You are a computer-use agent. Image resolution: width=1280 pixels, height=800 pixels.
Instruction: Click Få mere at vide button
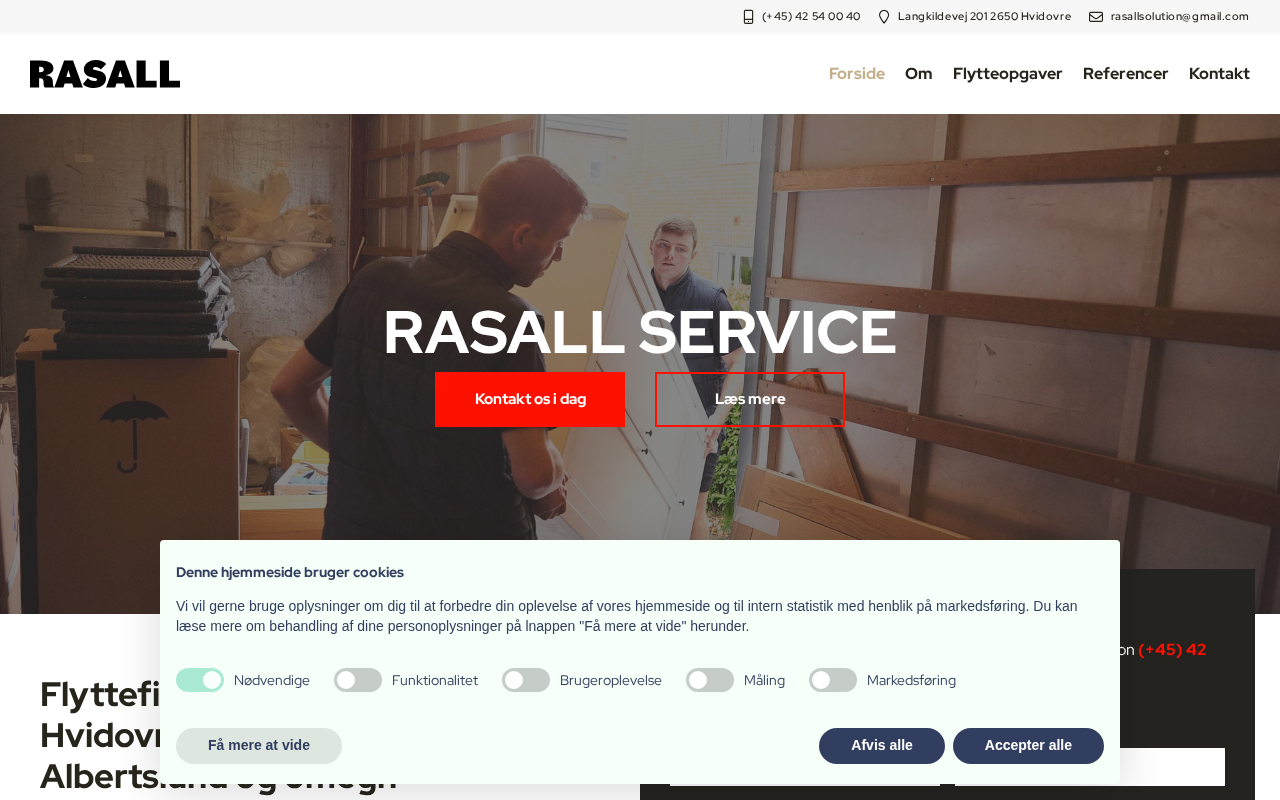pyautogui.click(x=259, y=746)
